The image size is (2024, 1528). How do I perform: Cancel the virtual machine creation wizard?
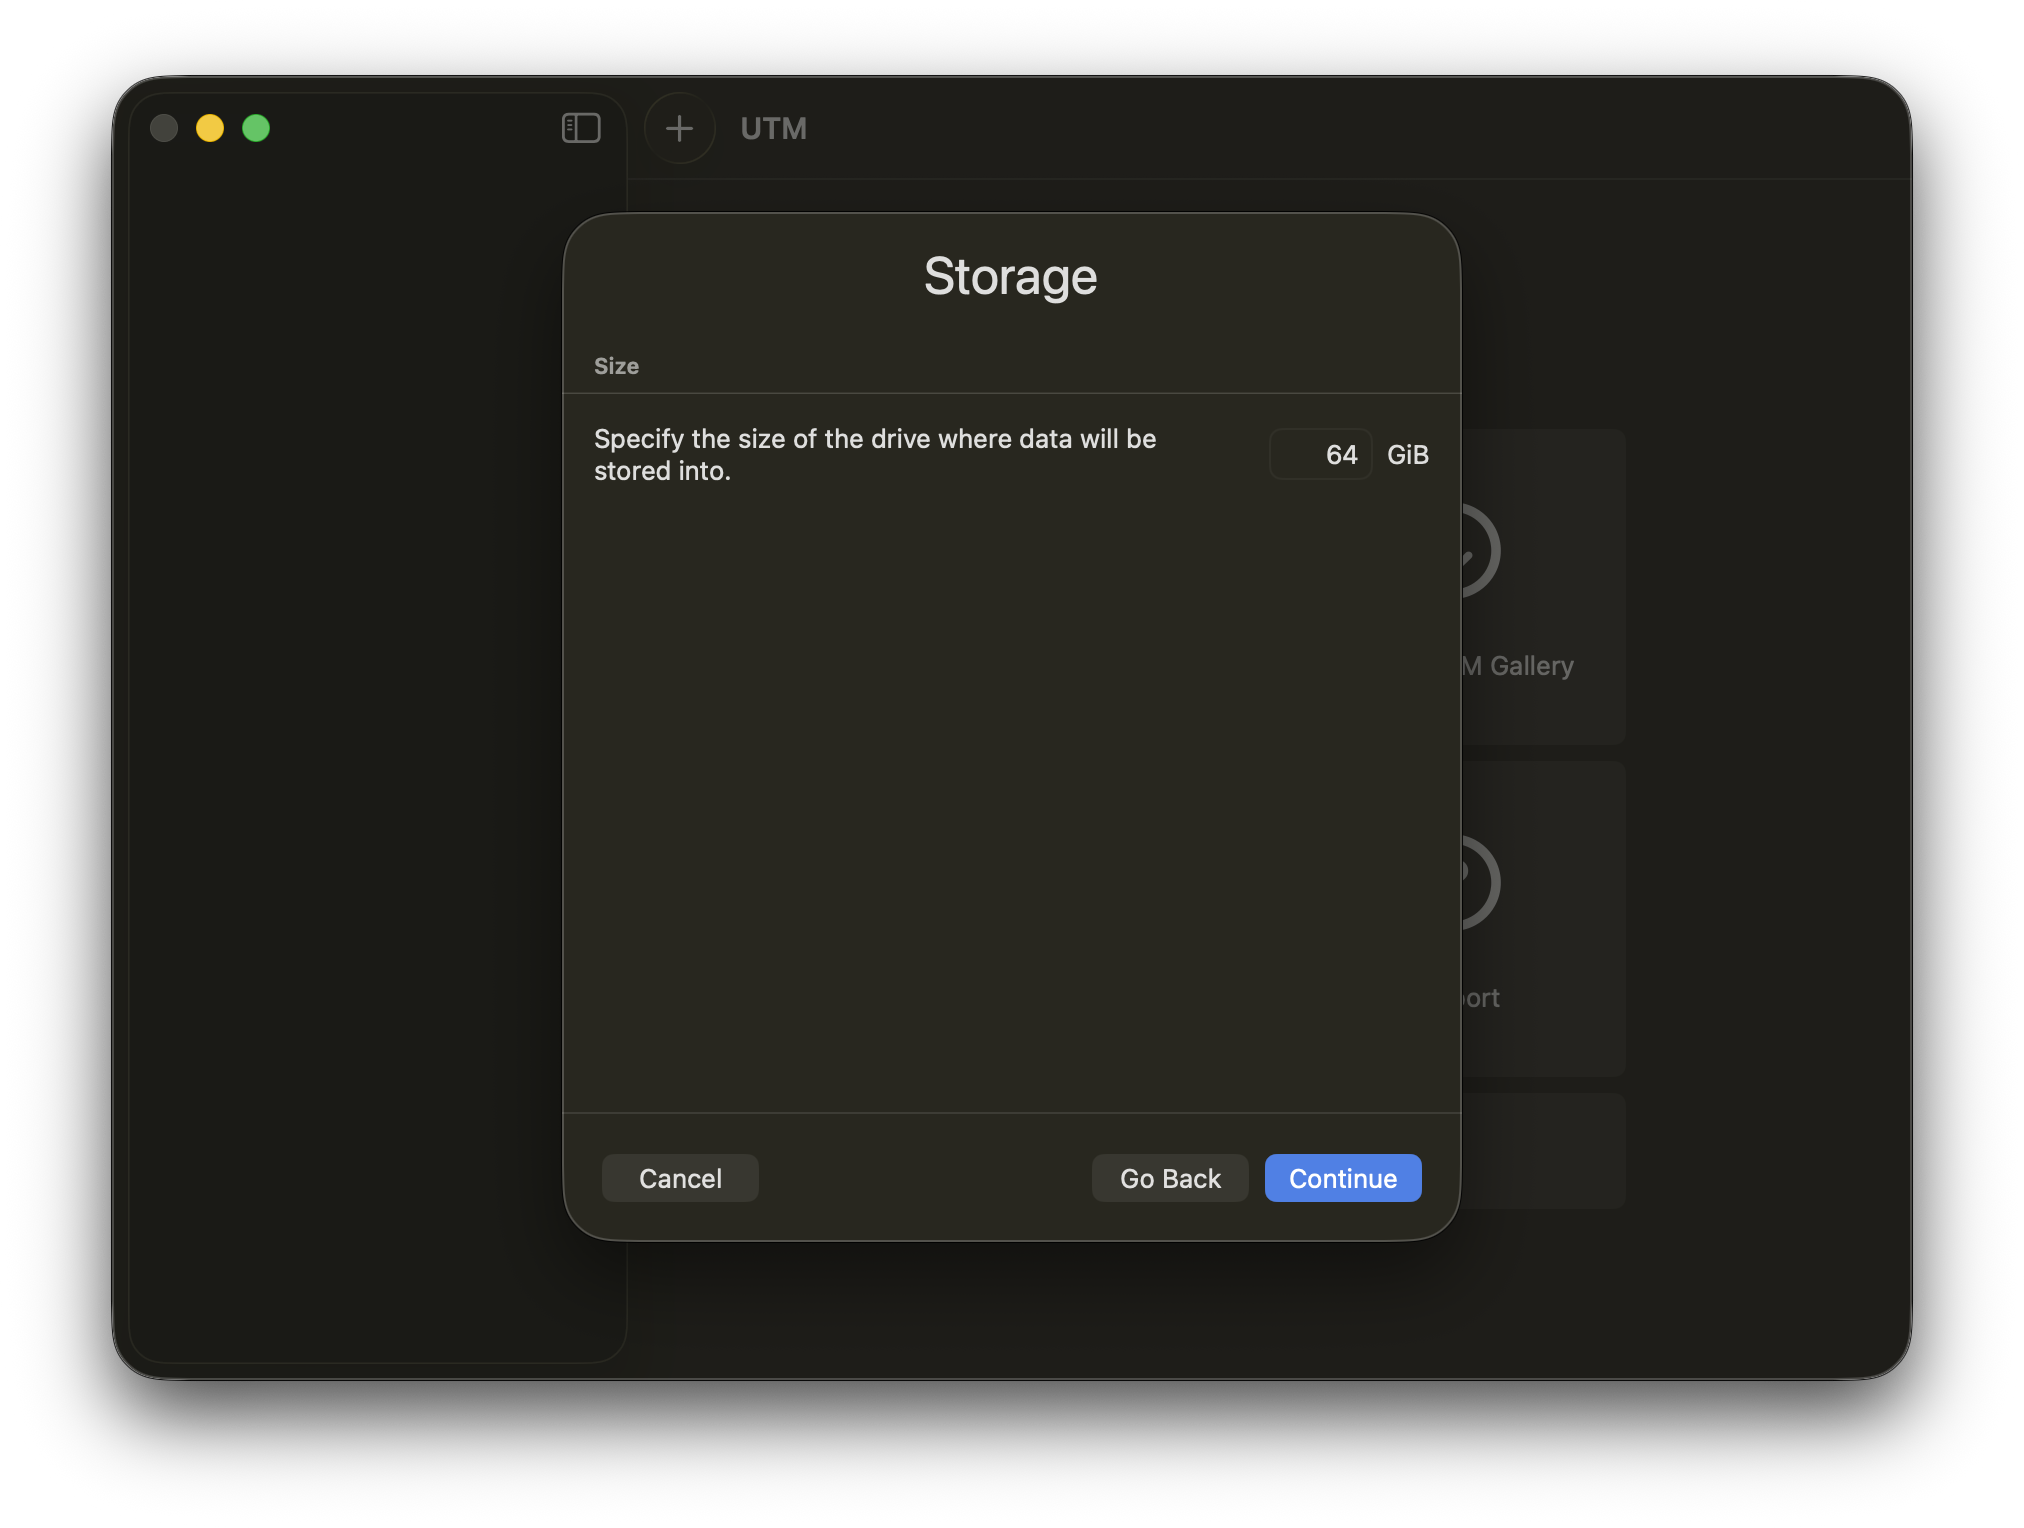coord(679,1178)
